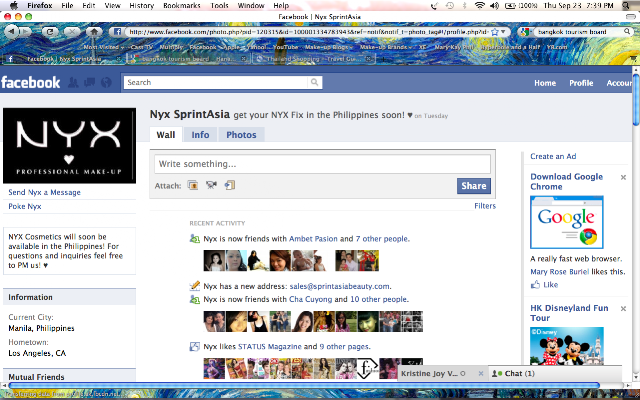Viewport: 640px width, 400px height.
Task: Select the Info tab
Action: (200, 135)
